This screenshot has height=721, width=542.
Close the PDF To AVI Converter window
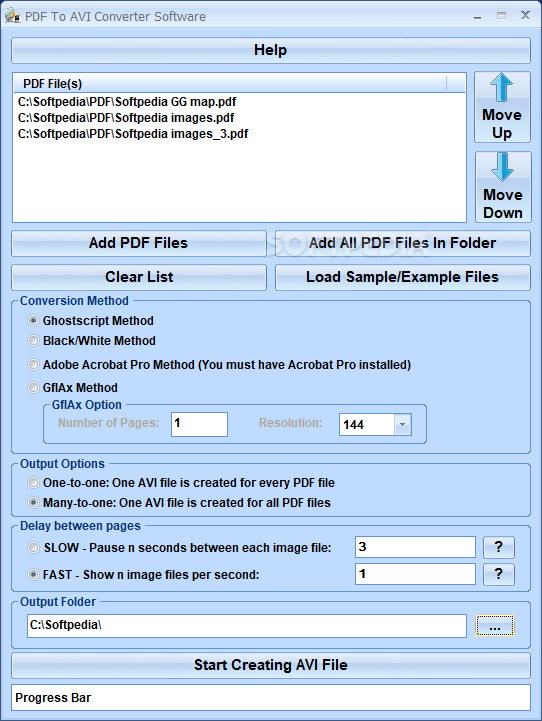point(525,15)
